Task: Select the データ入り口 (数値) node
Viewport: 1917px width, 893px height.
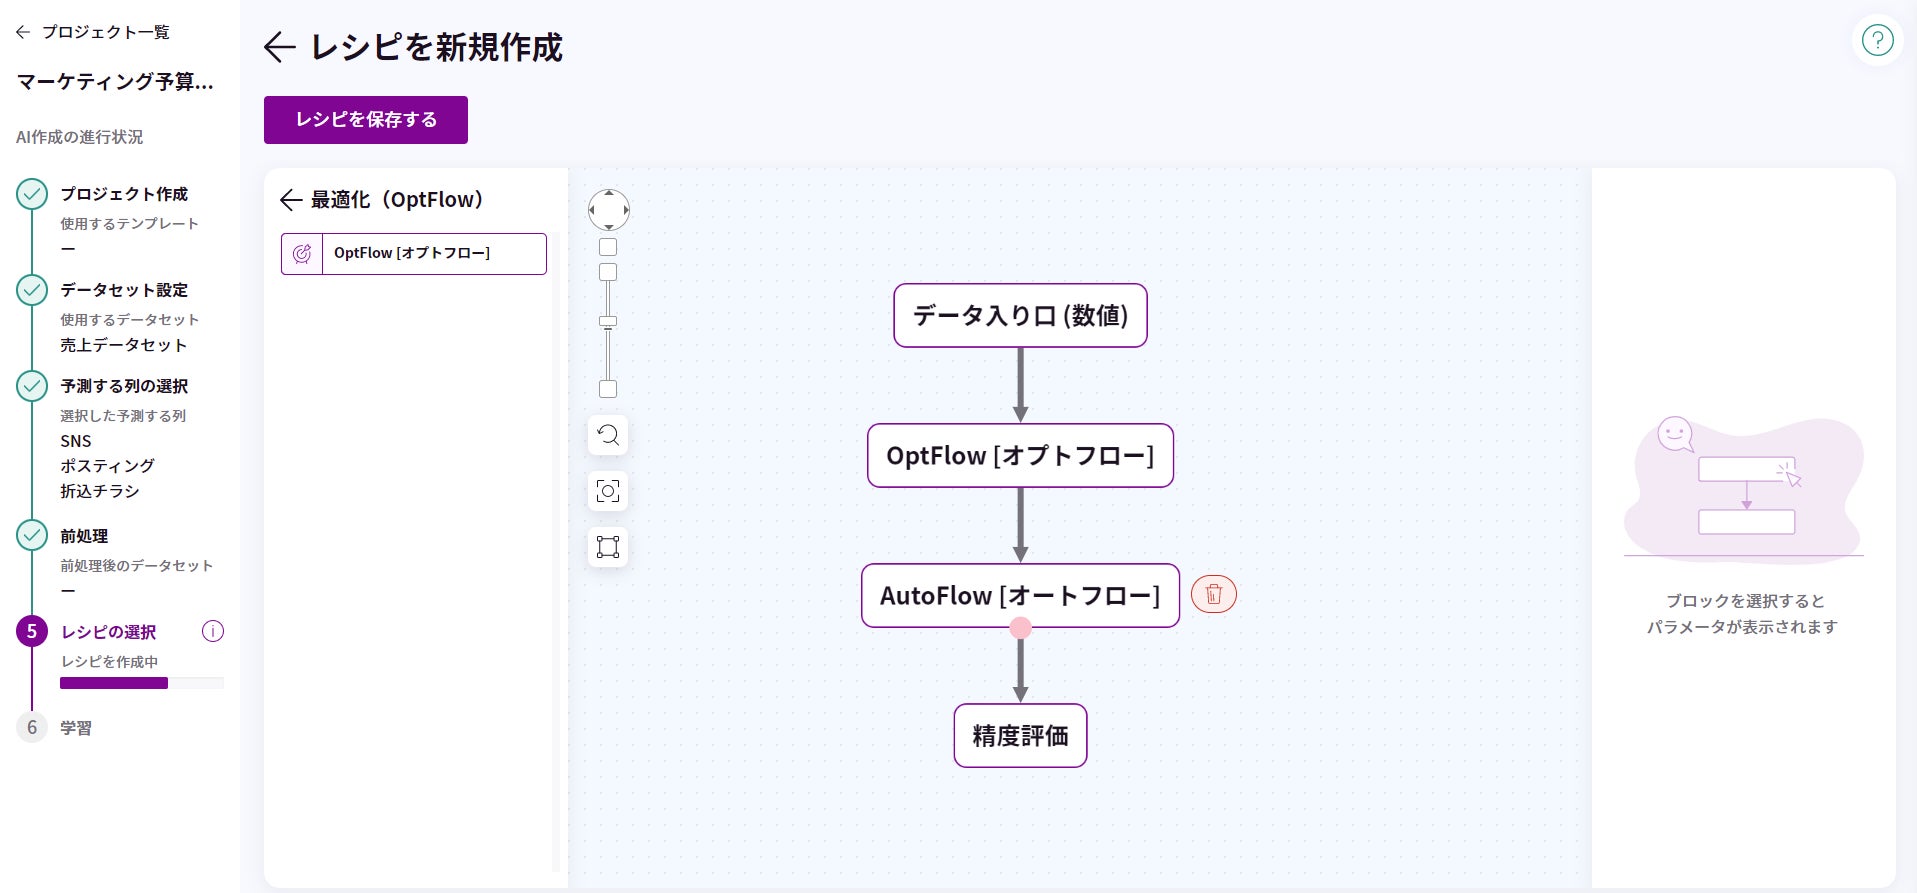Action: [1020, 316]
